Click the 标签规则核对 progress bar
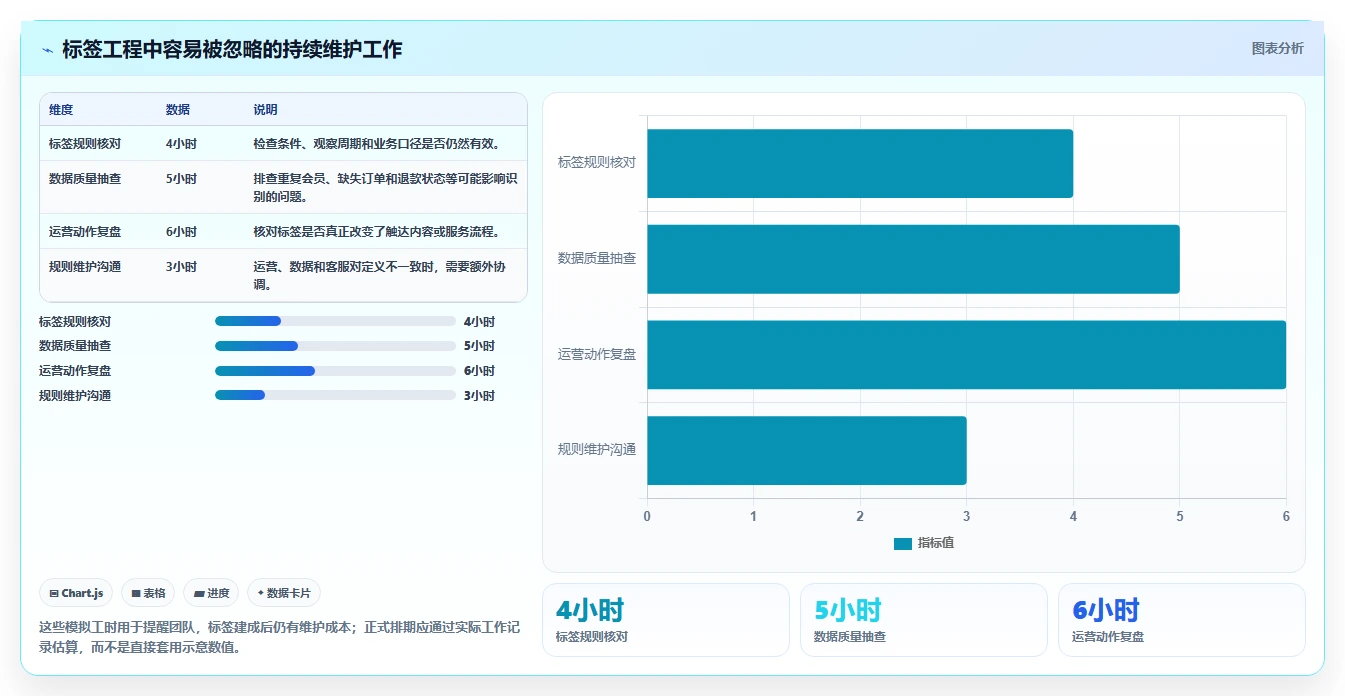 (x=335, y=321)
